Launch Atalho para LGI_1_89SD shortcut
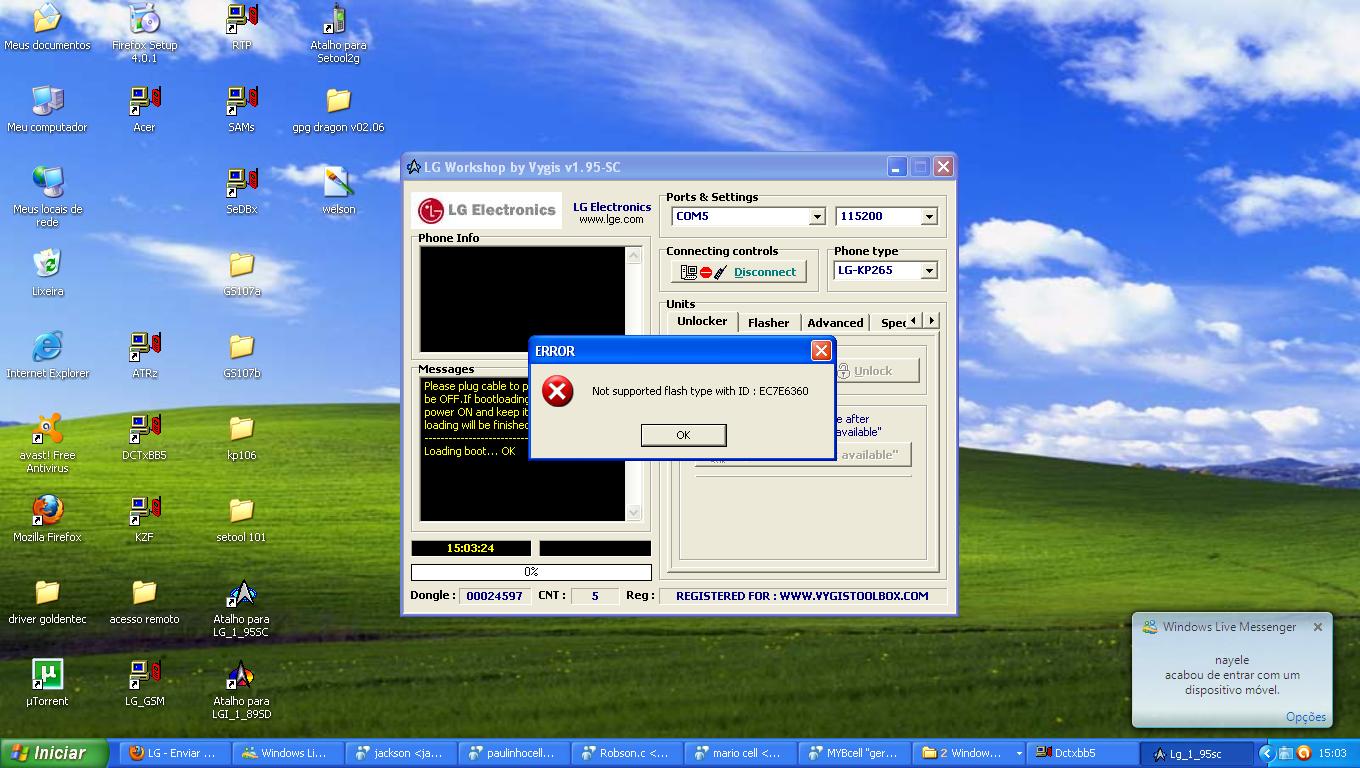This screenshot has width=1360, height=768. 241,689
